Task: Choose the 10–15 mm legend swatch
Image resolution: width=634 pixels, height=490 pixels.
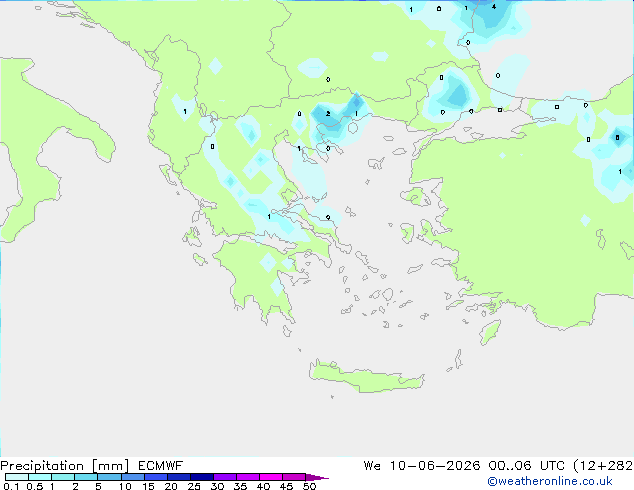Action: (132, 477)
